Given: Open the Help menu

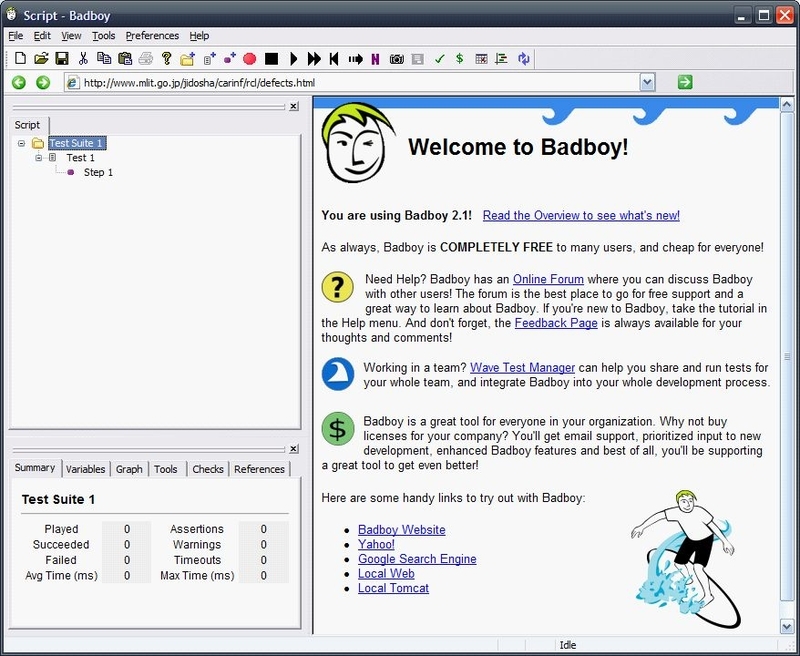Looking at the screenshot, I should pyautogui.click(x=199, y=36).
